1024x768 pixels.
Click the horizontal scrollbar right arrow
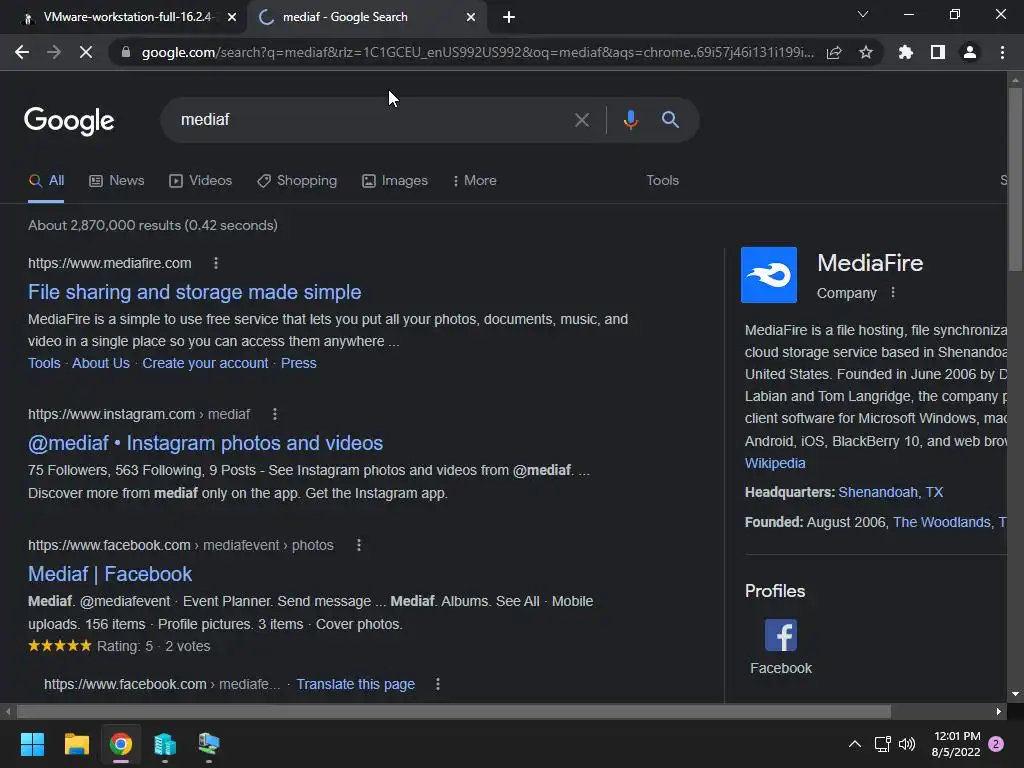(x=999, y=711)
